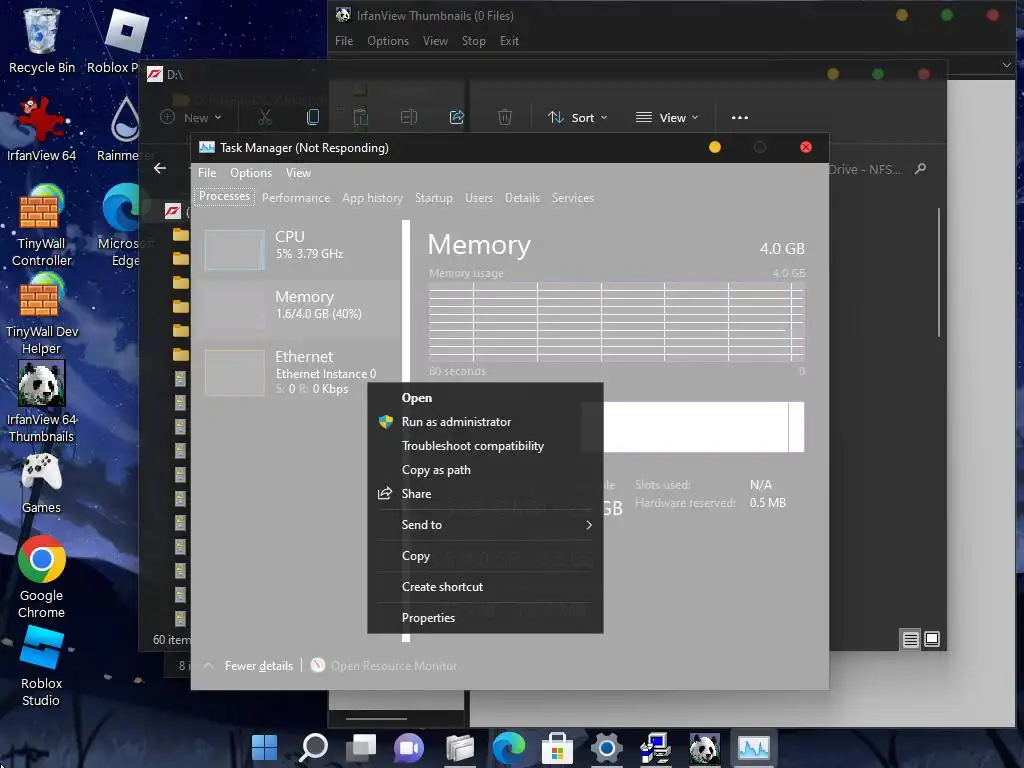Open Task Manager's View menu
Screen dimensions: 1024x768
pyautogui.click(x=298, y=173)
